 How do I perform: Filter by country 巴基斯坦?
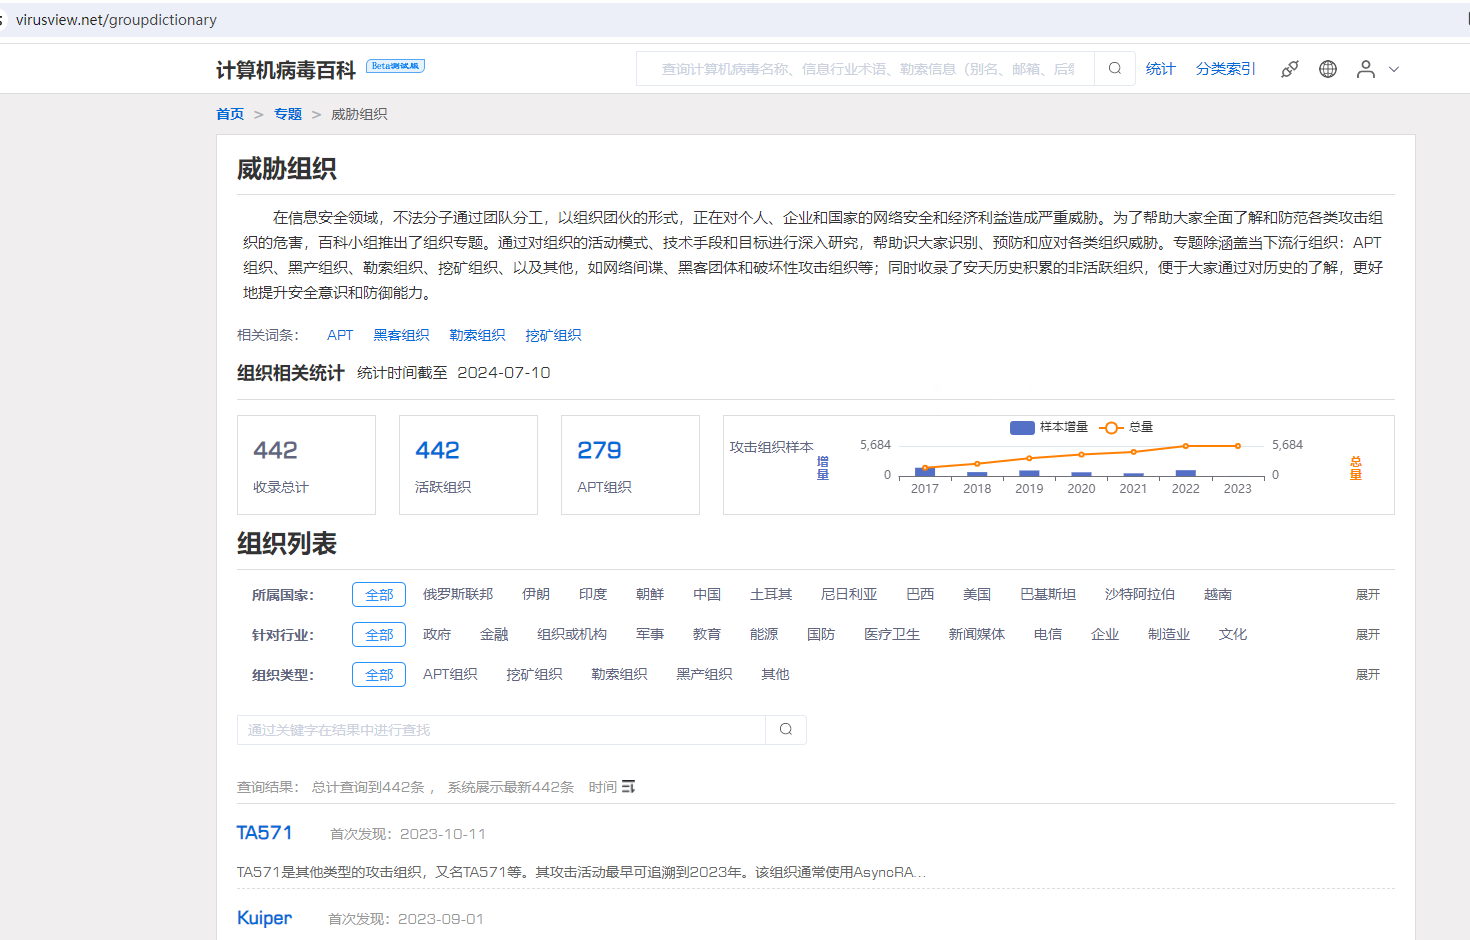coord(1048,594)
